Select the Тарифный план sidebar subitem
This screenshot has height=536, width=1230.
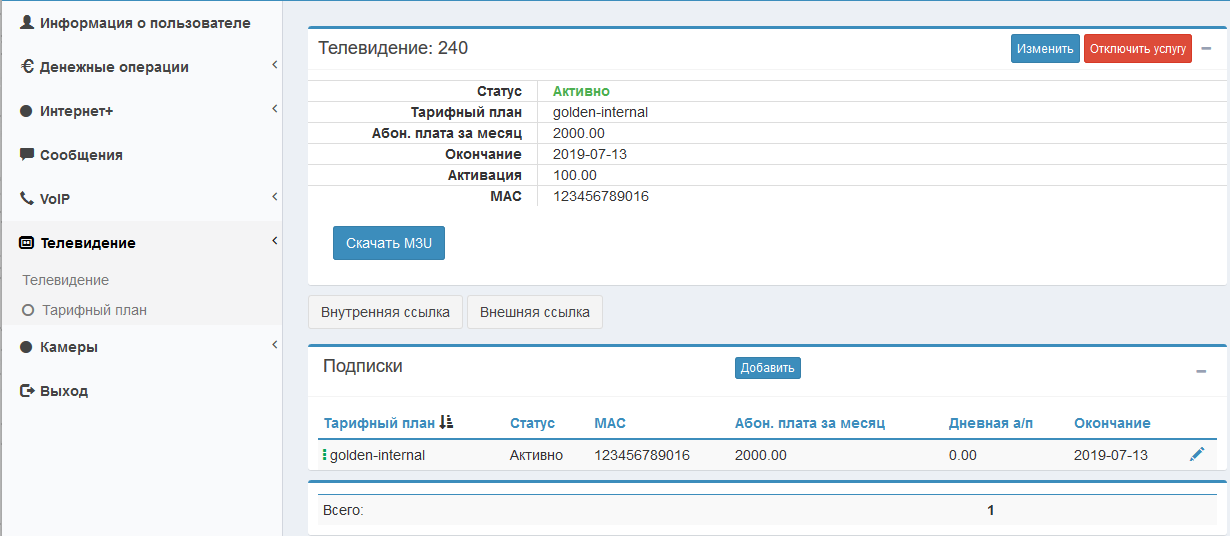pyautogui.click(x=94, y=310)
